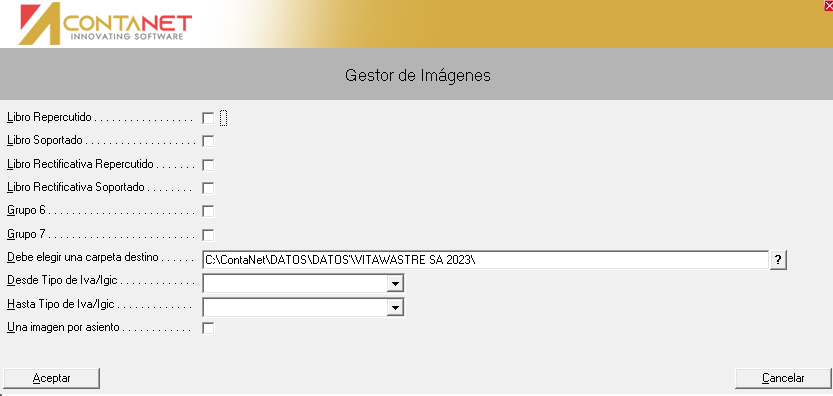Image resolution: width=833 pixels, height=396 pixels.
Task: Toggle the Libro Rectificativa Soportado checkbox
Action: 208,188
